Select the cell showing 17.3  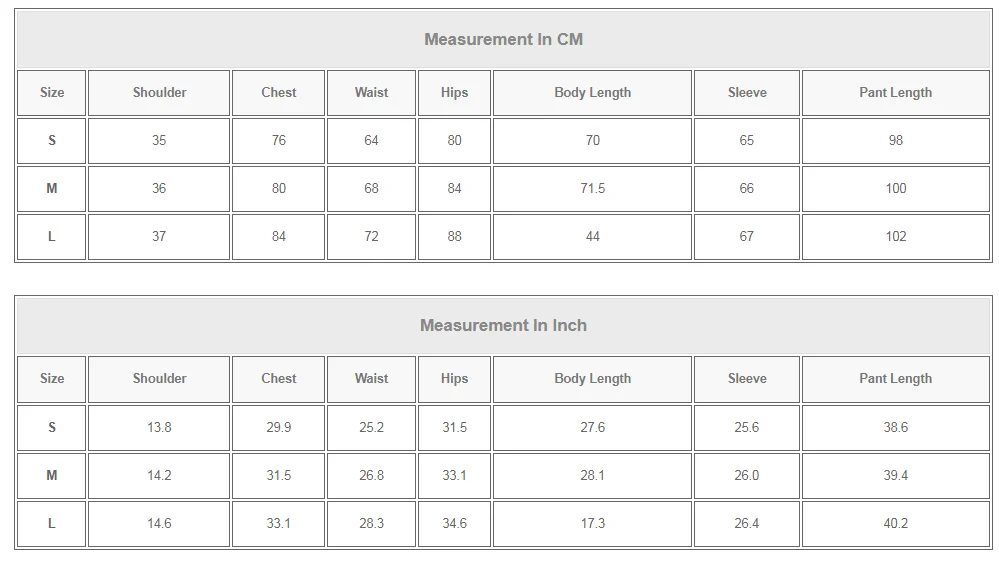coord(592,524)
